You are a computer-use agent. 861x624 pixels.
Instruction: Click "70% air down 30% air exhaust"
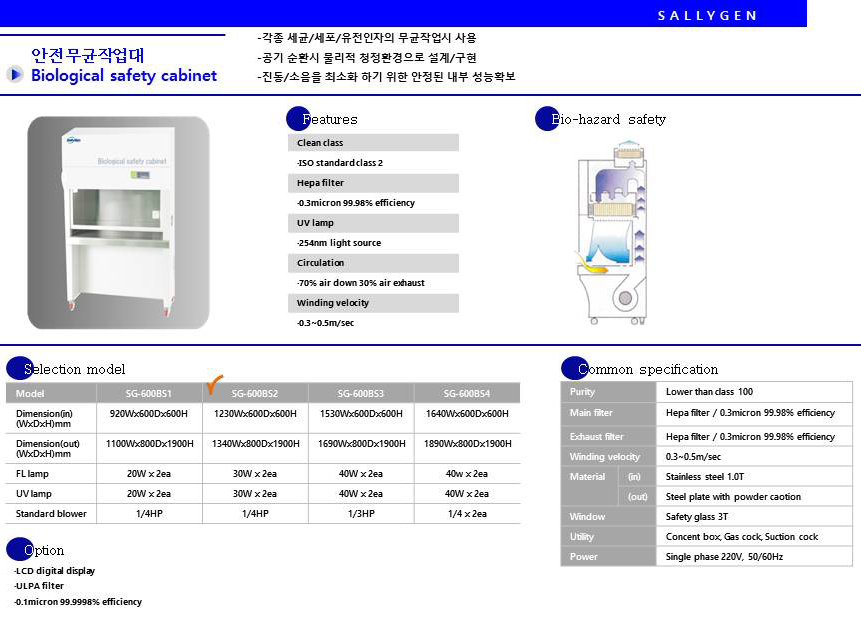[361, 283]
